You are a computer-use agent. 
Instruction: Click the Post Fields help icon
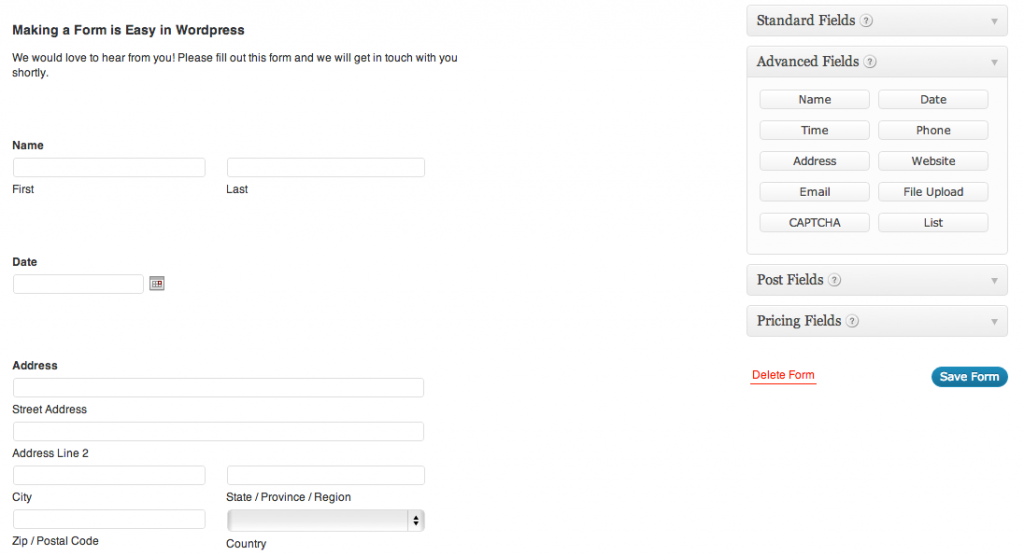pyautogui.click(x=835, y=280)
